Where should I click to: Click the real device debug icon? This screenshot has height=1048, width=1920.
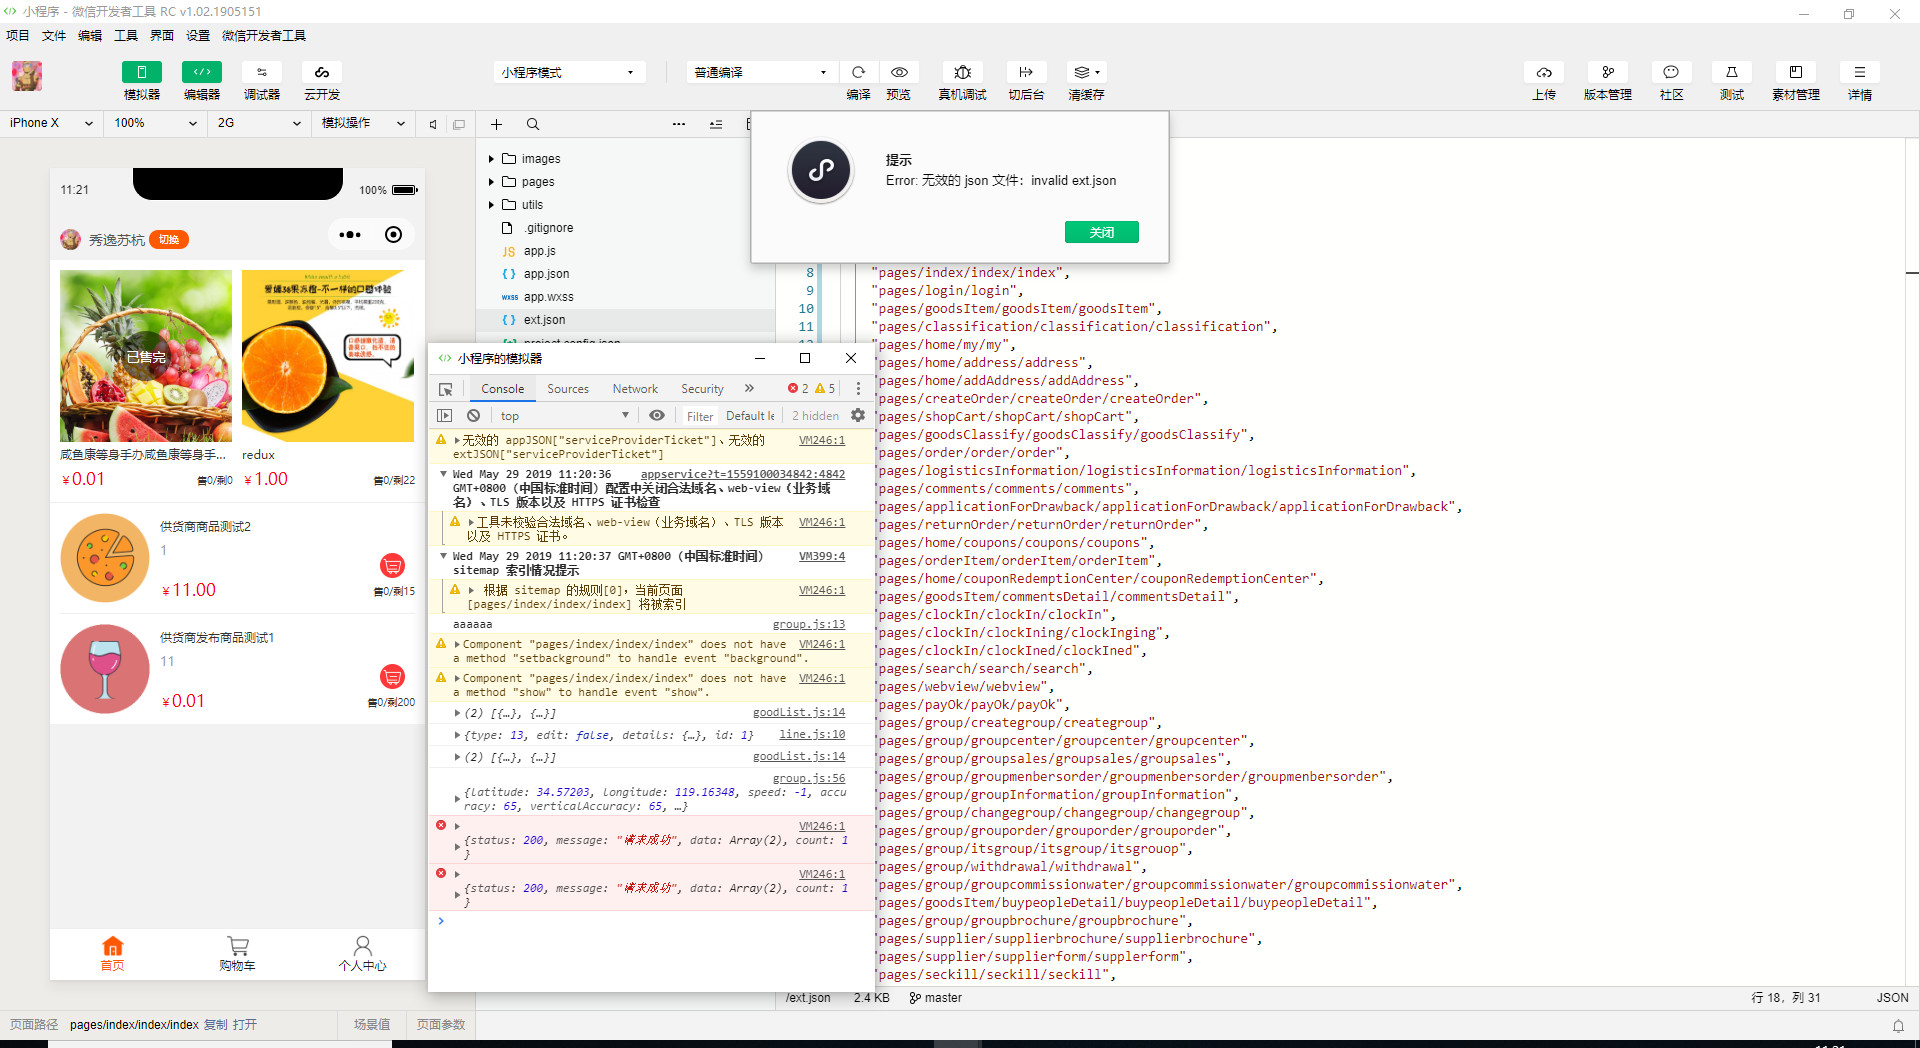(962, 72)
